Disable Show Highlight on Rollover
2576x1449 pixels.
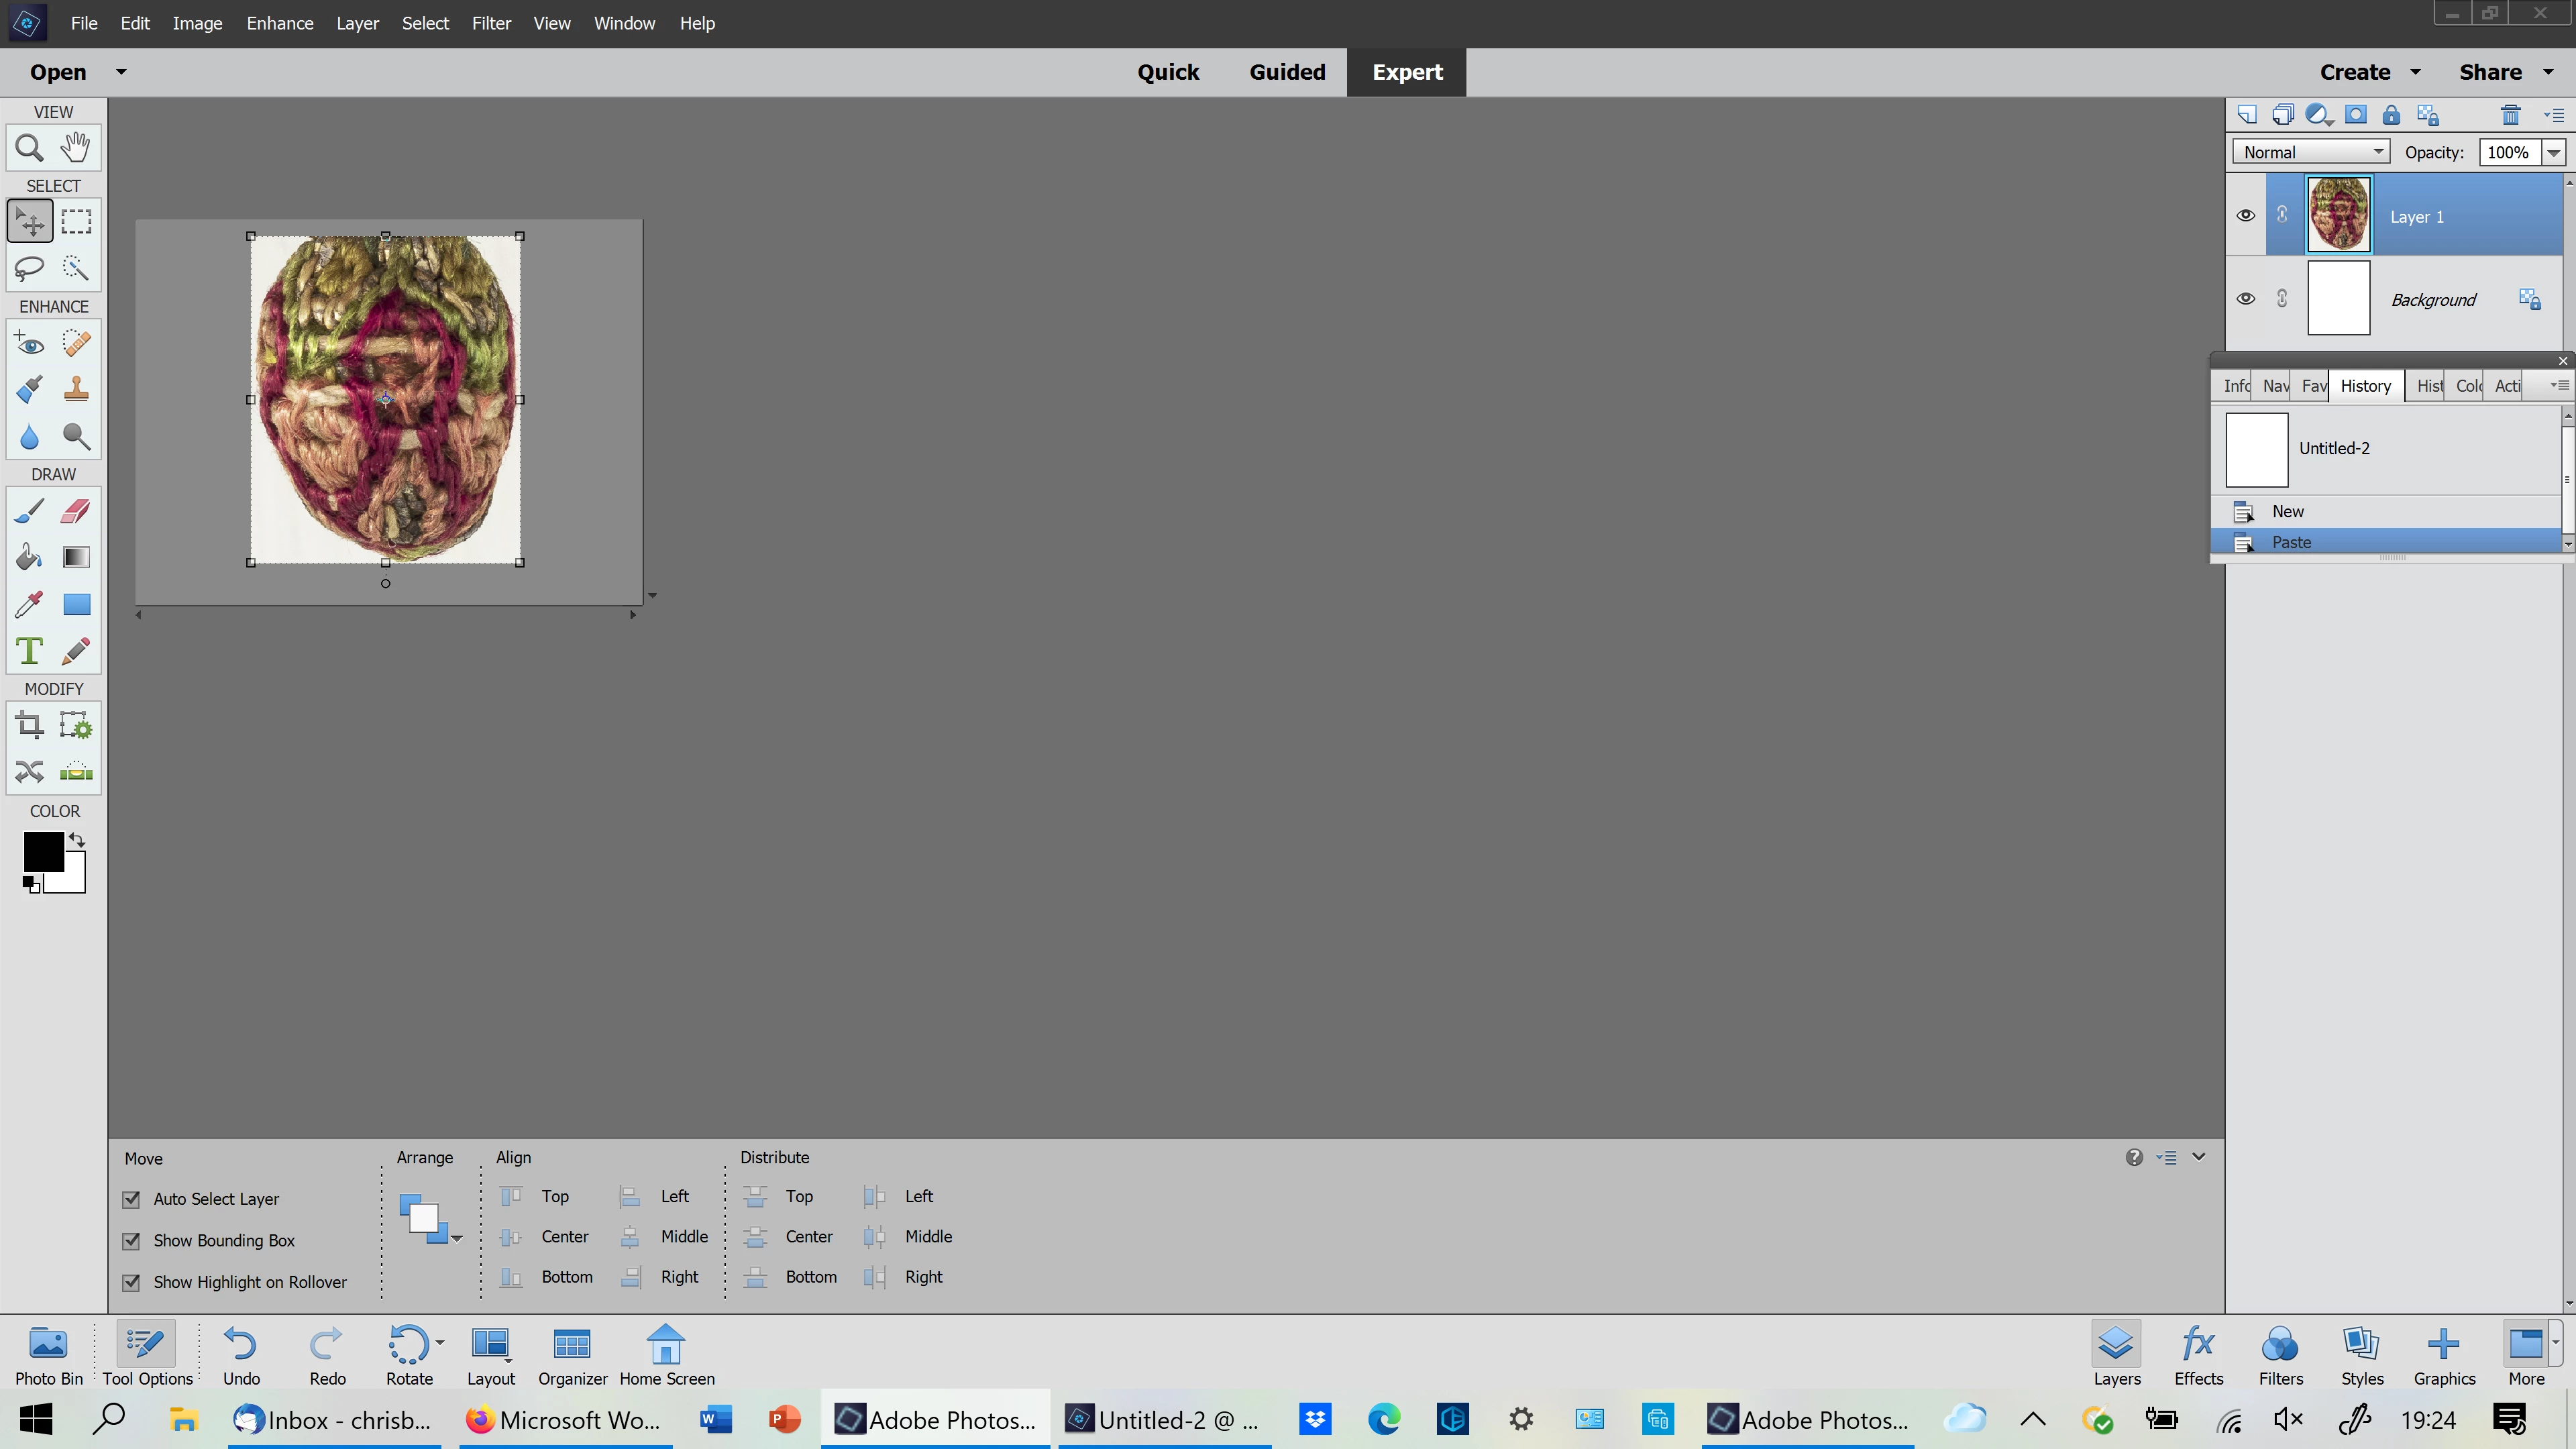click(131, 1282)
